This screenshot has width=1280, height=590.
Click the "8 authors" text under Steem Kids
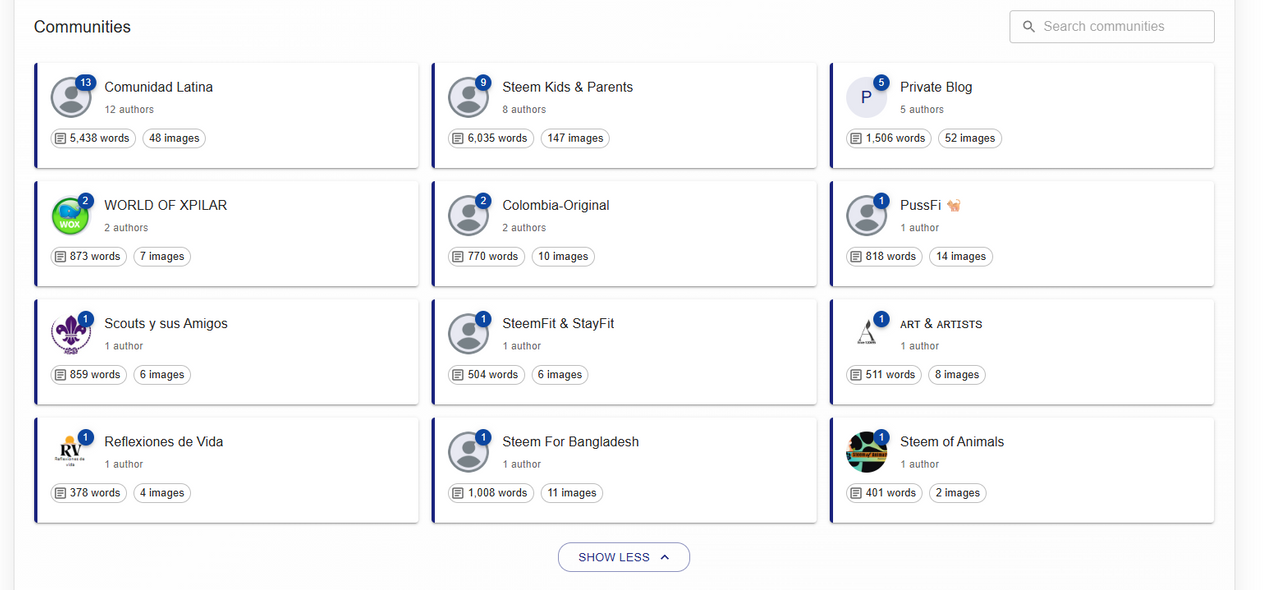pyautogui.click(x=524, y=110)
